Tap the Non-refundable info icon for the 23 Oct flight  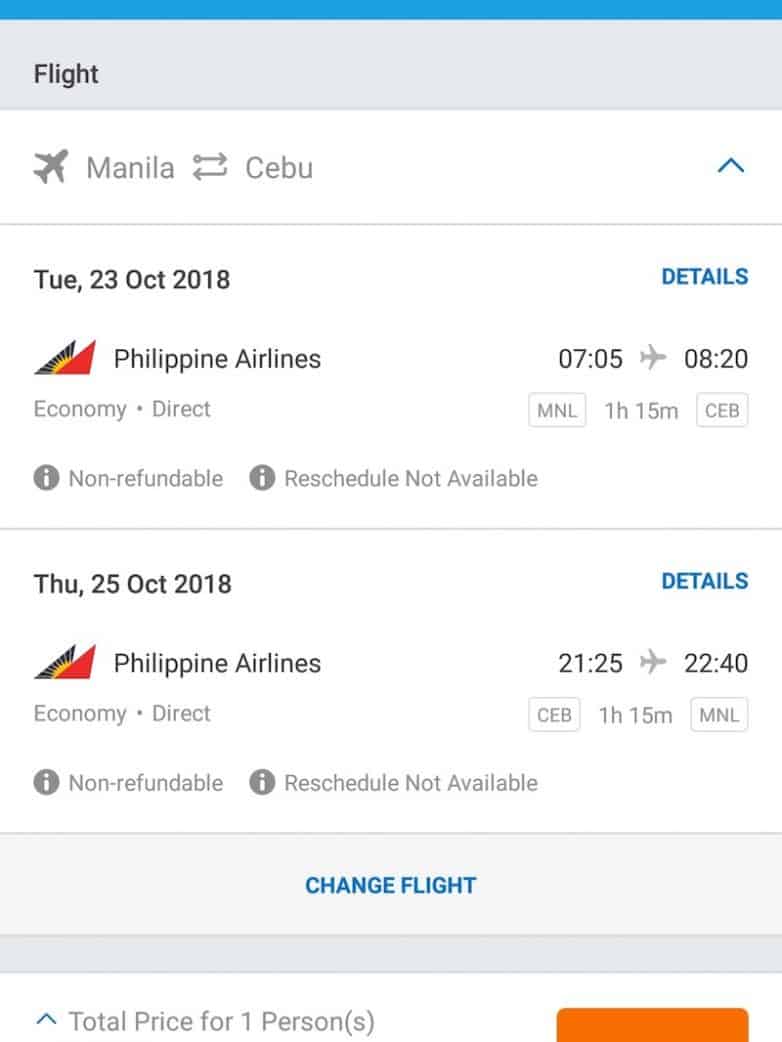point(46,478)
